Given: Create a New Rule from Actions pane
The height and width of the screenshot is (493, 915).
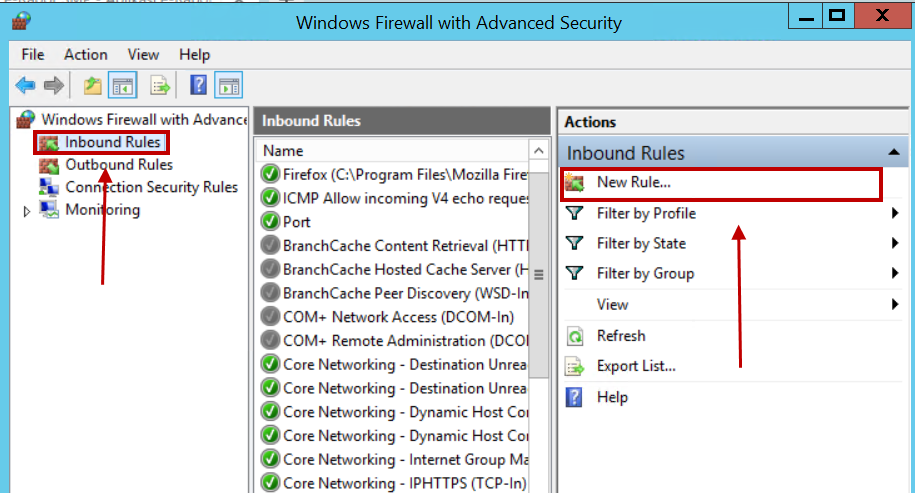Looking at the screenshot, I should [x=721, y=183].
